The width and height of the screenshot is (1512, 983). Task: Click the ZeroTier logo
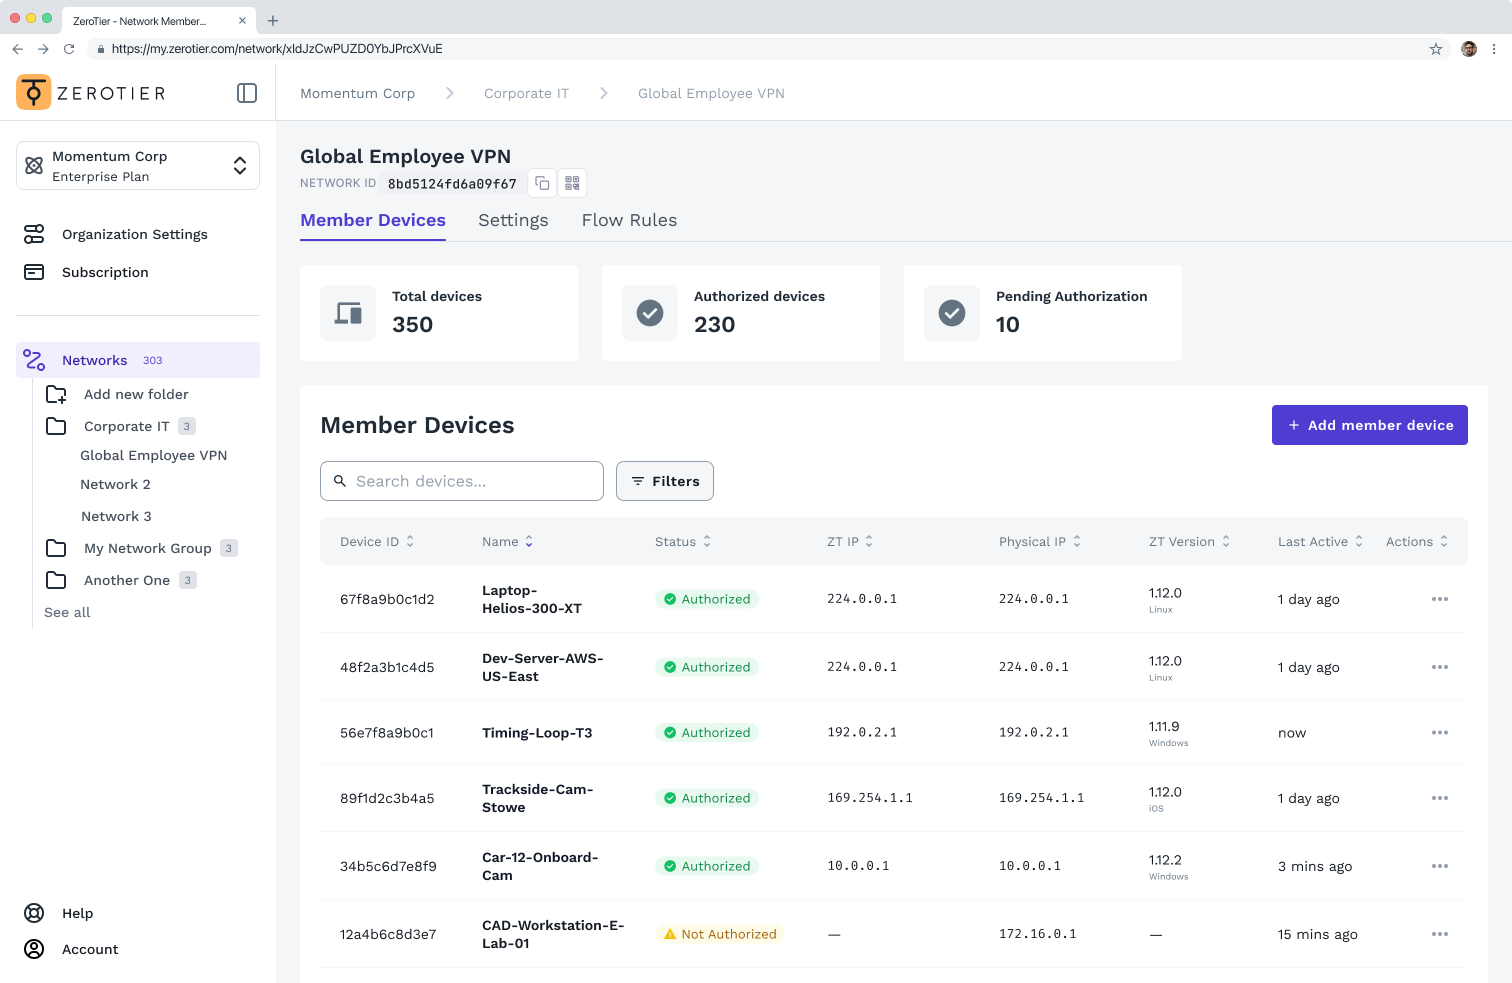pos(91,93)
